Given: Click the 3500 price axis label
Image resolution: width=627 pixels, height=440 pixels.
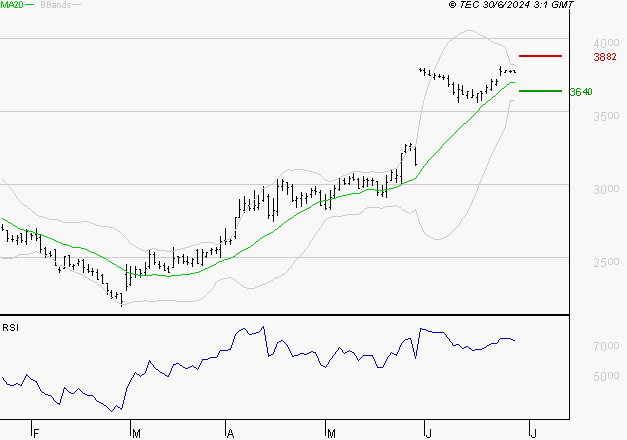Looking at the screenshot, I should point(606,116).
